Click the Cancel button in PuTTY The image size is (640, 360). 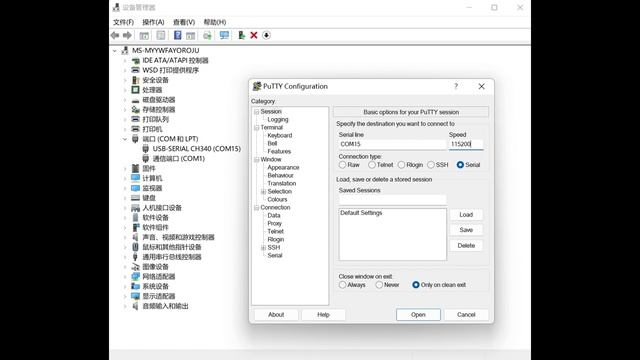(x=466, y=315)
